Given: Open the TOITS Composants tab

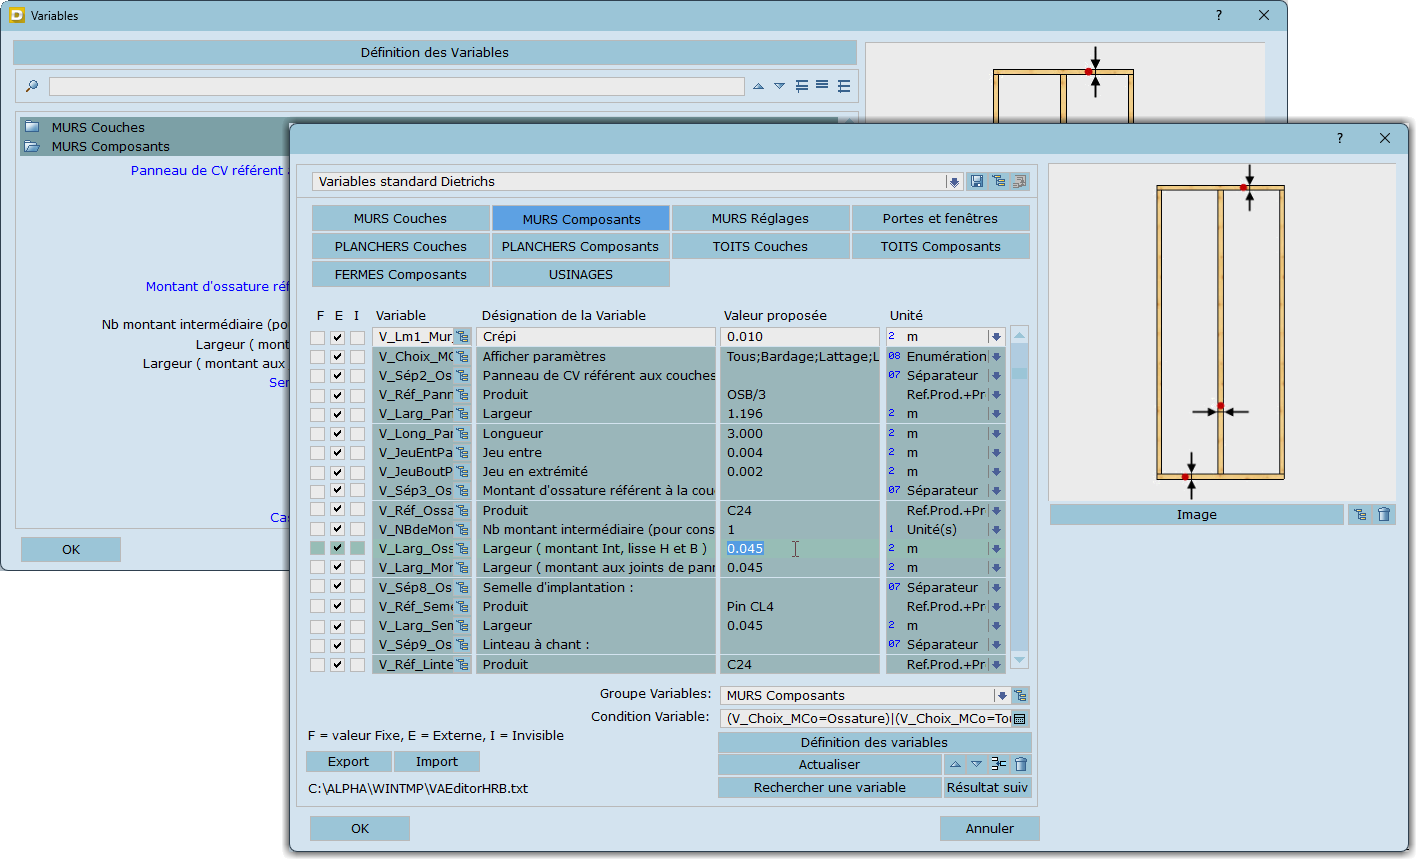Looking at the screenshot, I should (940, 246).
